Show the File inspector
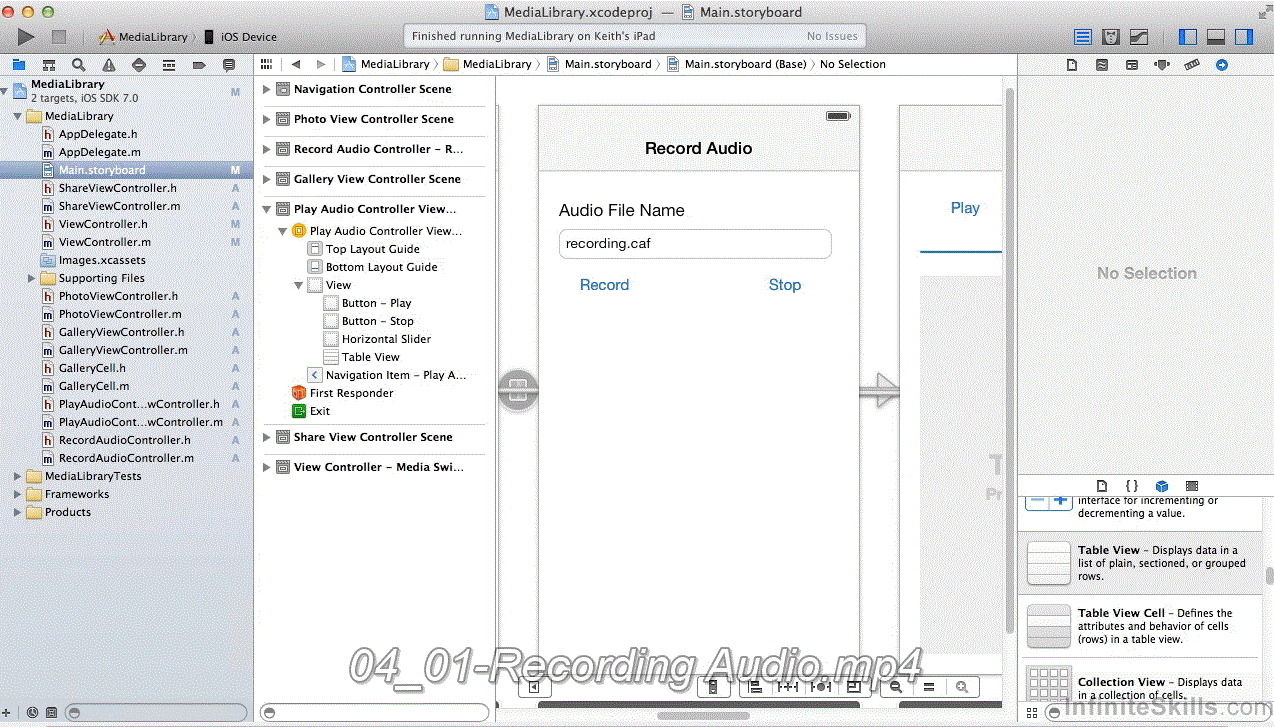This screenshot has height=727, width=1274. [x=1072, y=64]
